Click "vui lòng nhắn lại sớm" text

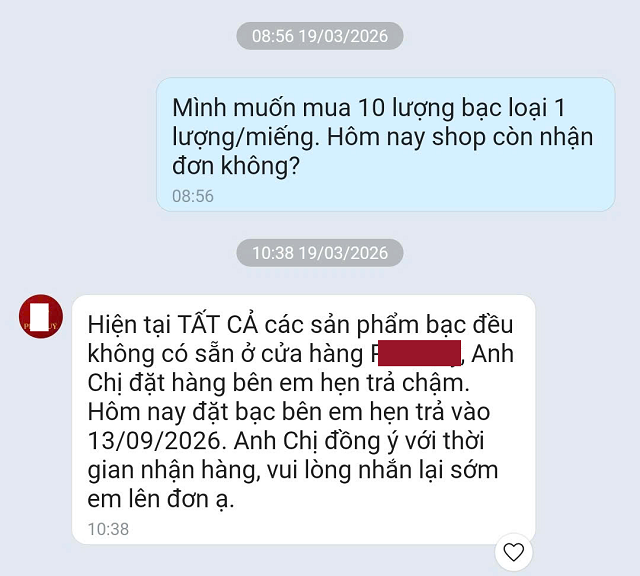click(382, 470)
